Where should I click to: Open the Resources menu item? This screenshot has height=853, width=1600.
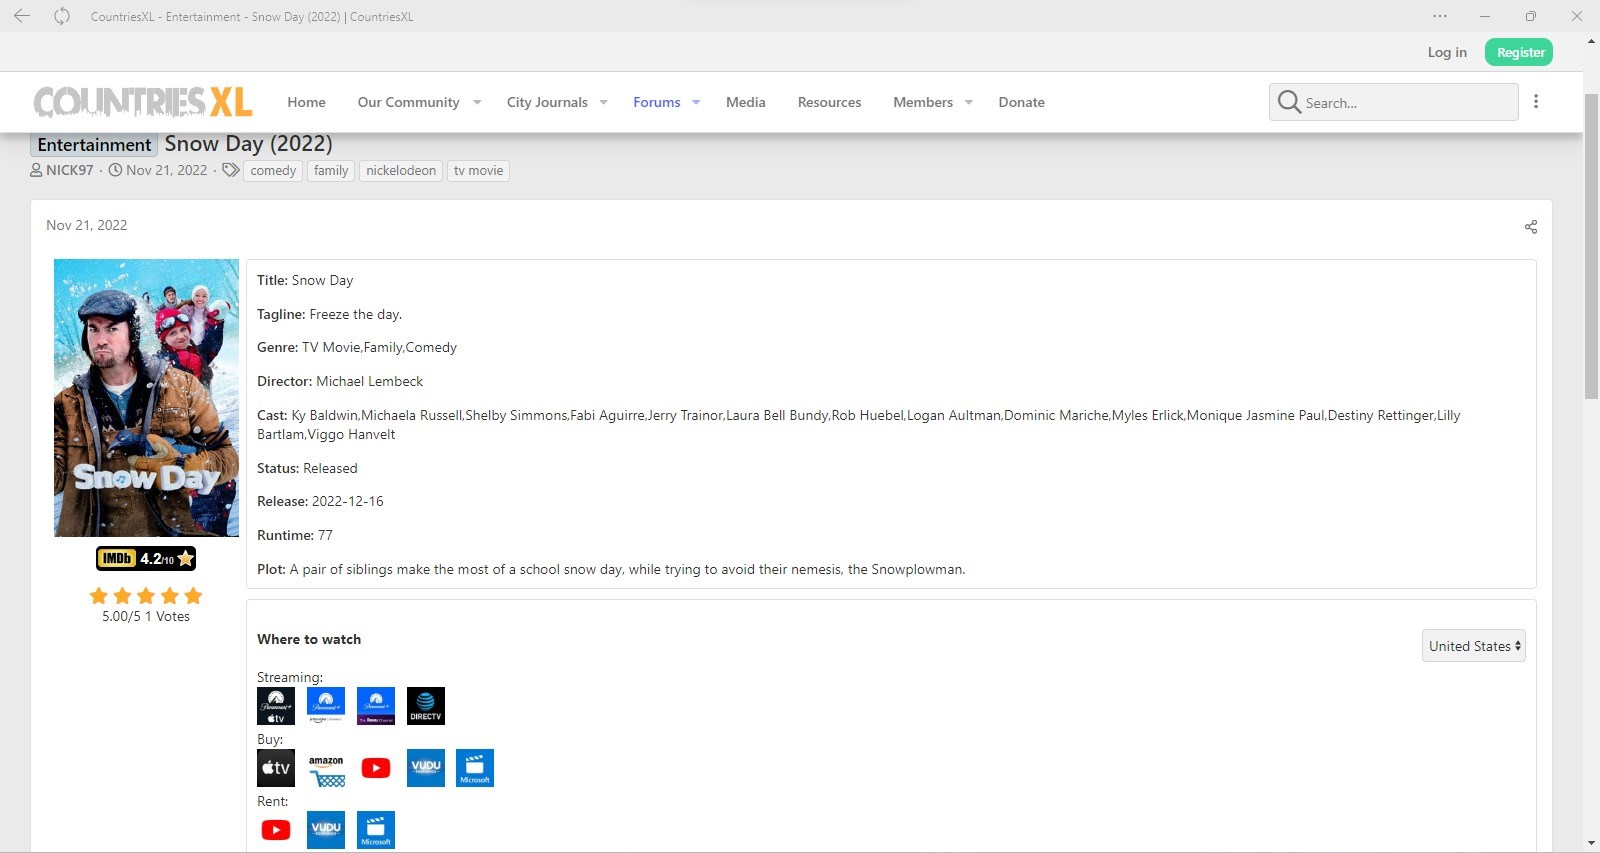[x=829, y=102]
